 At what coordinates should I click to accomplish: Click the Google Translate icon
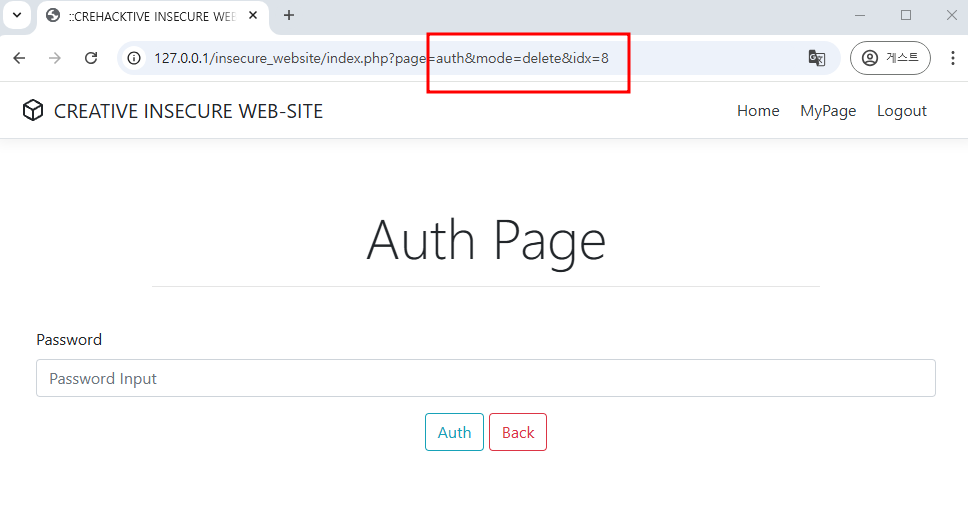tap(817, 58)
